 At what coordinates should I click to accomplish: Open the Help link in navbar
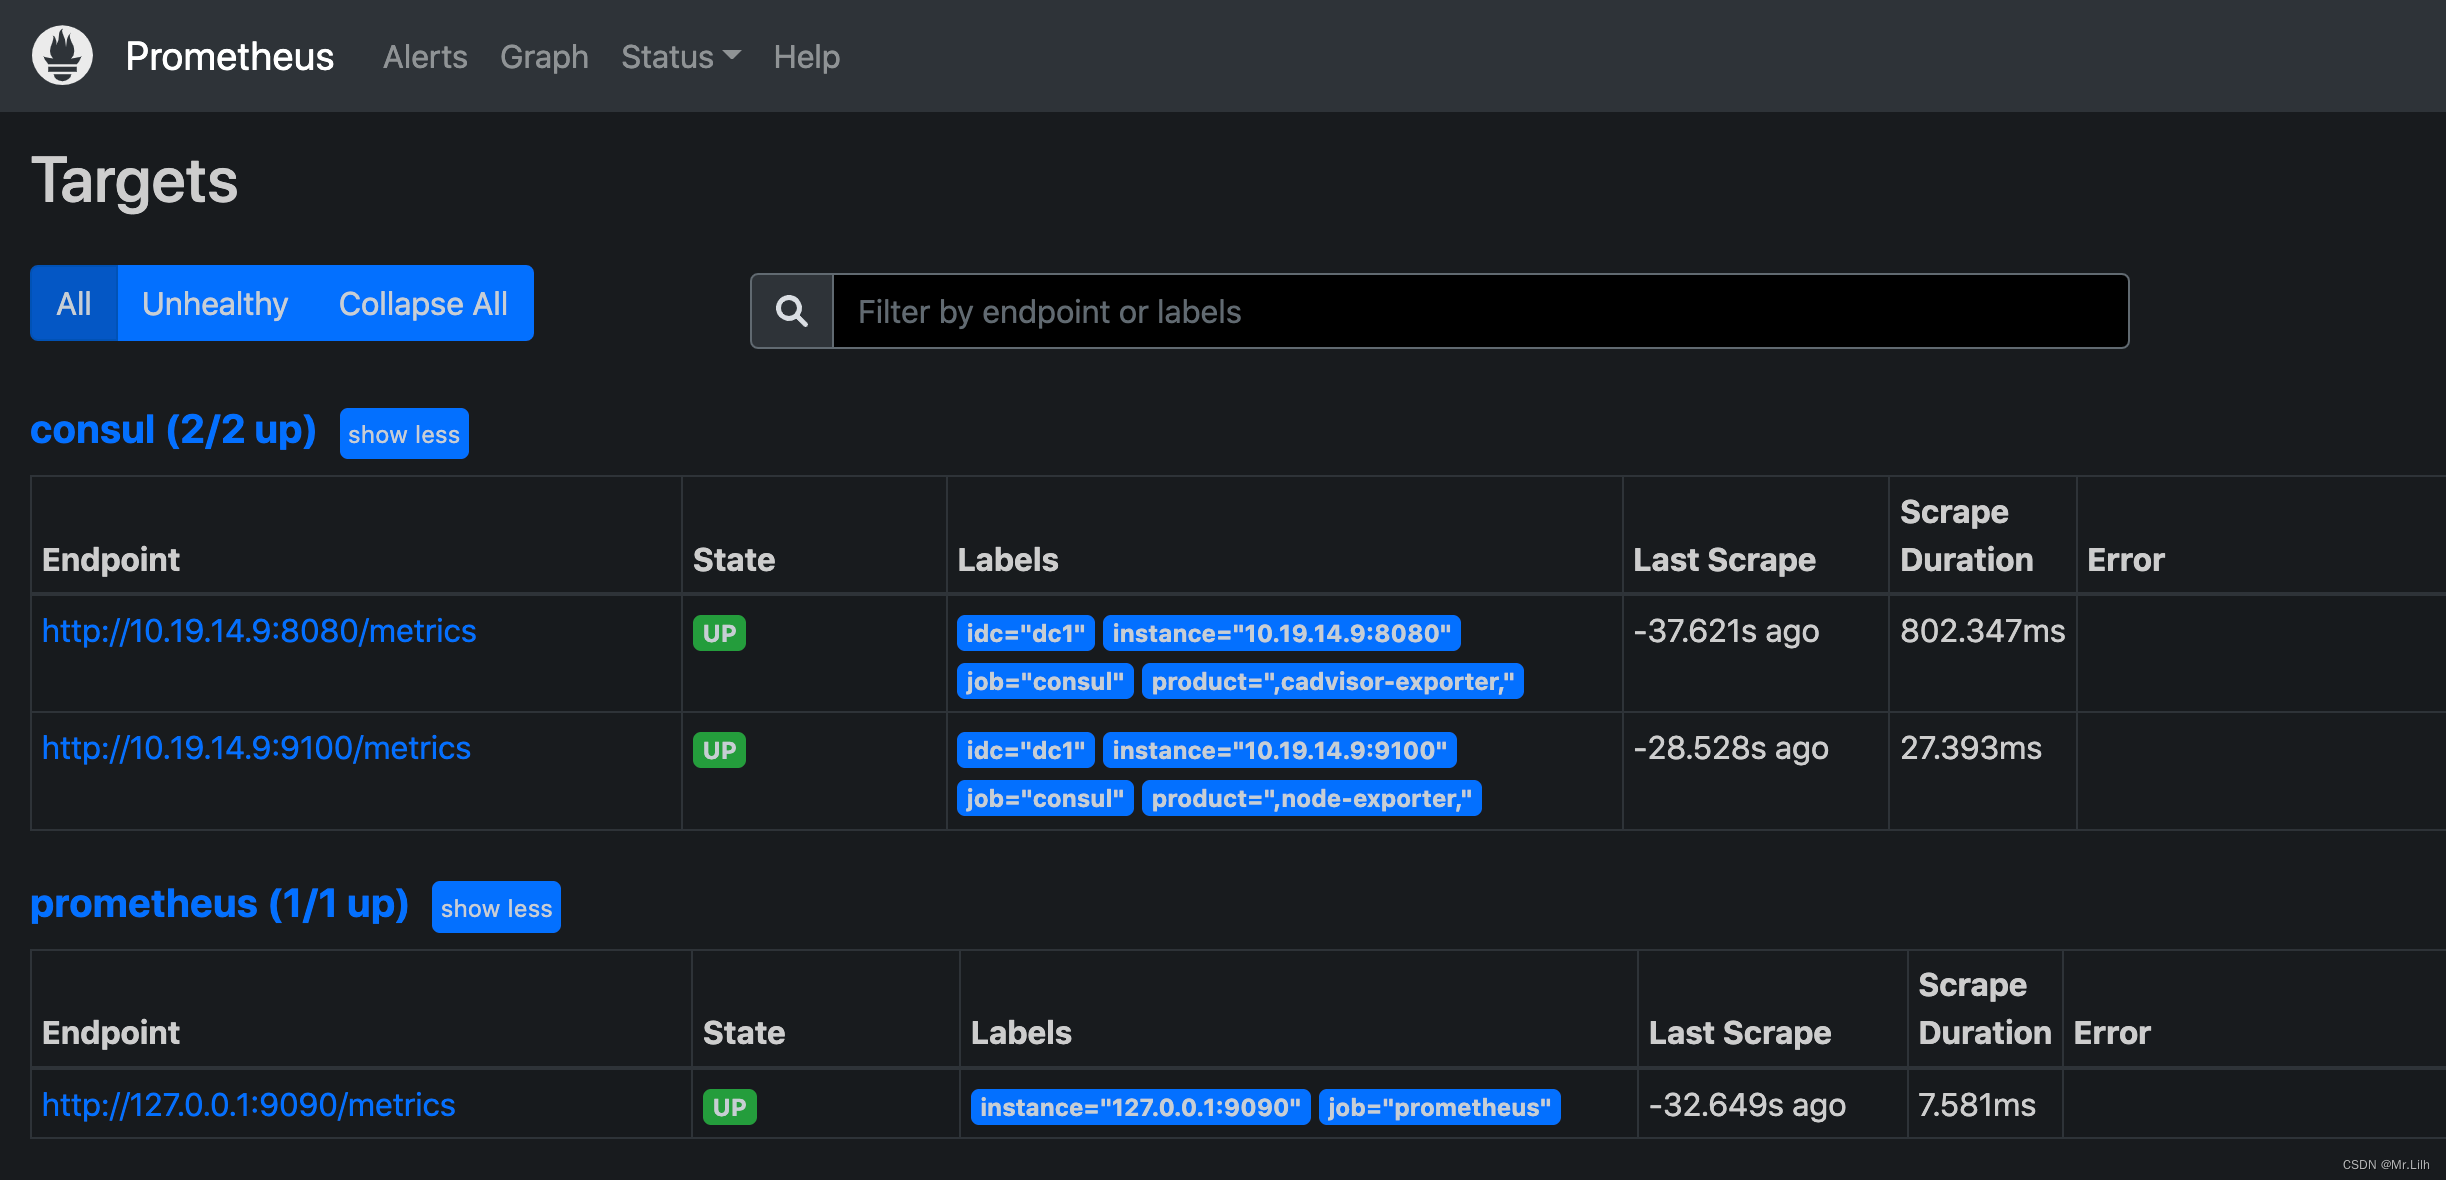pyautogui.click(x=806, y=57)
